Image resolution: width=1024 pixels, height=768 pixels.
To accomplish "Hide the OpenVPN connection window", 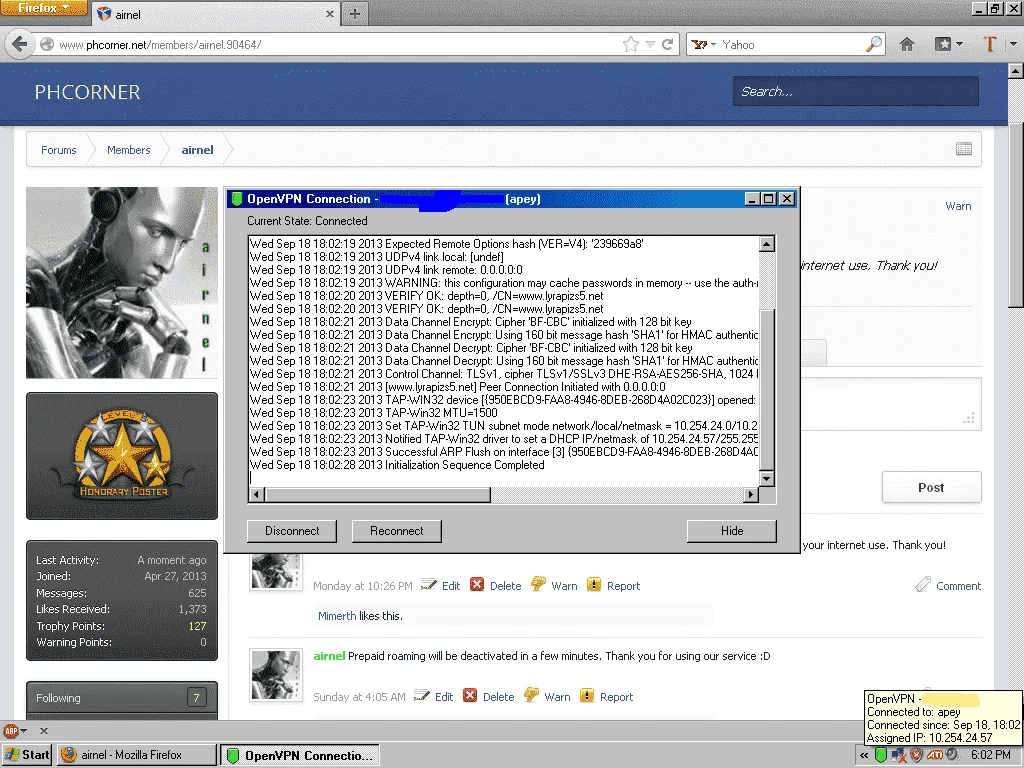I will [731, 531].
